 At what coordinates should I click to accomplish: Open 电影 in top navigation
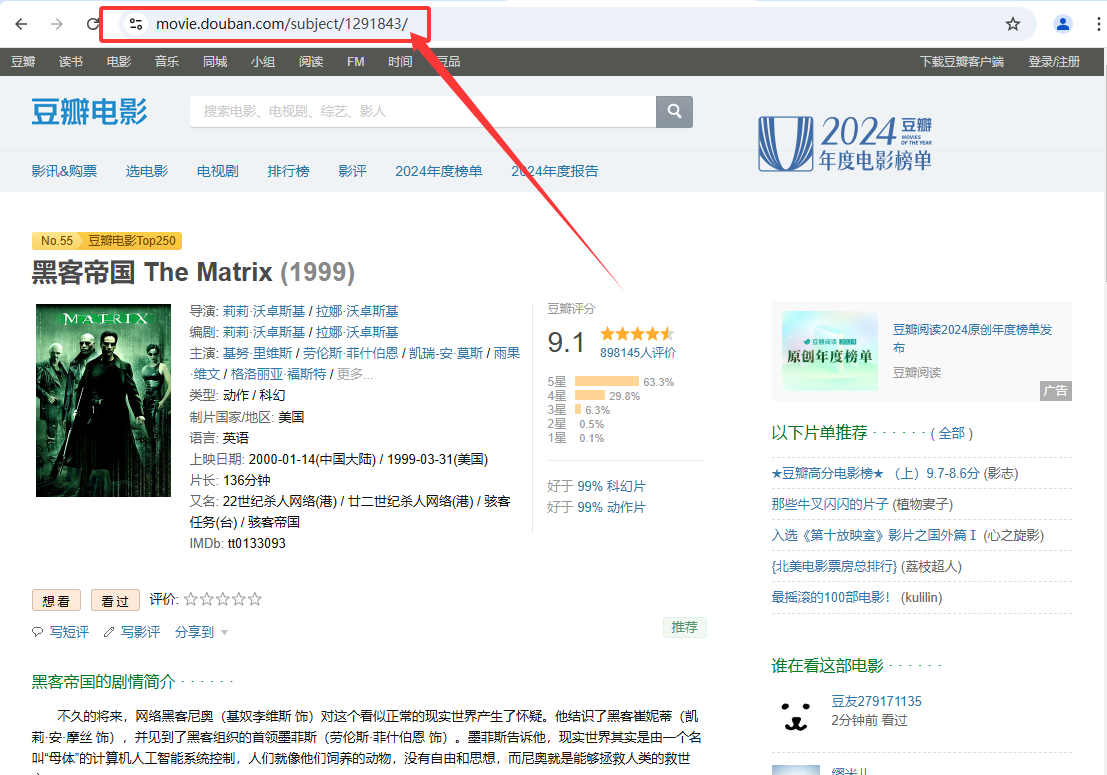[119, 62]
